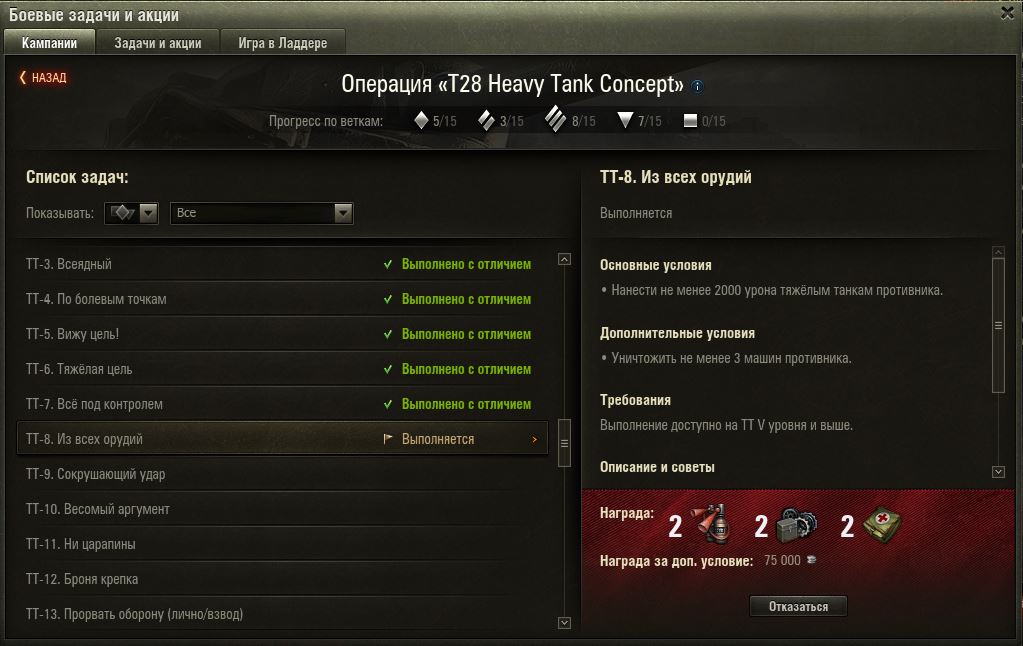The height and width of the screenshot is (646, 1023).
Task: Select the square branch icon showing 0/15
Action: (x=690, y=121)
